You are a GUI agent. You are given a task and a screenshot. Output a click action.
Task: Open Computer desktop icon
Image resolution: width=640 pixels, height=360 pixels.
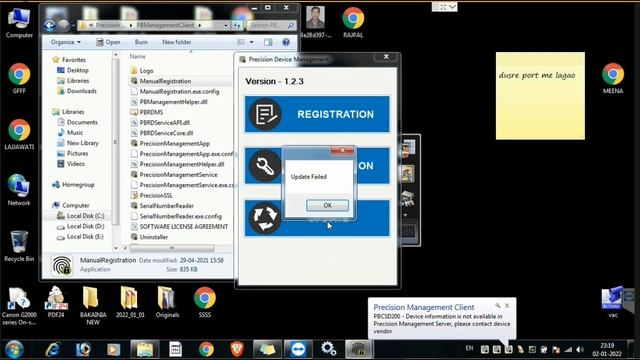tap(19, 22)
